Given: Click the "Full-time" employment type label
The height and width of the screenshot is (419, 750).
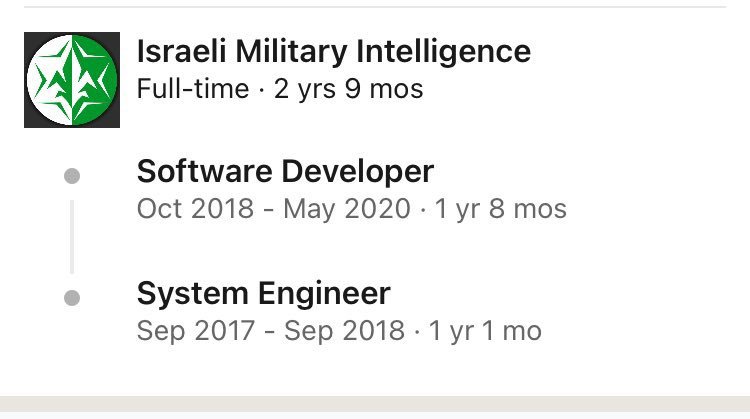Looking at the screenshot, I should point(192,89).
